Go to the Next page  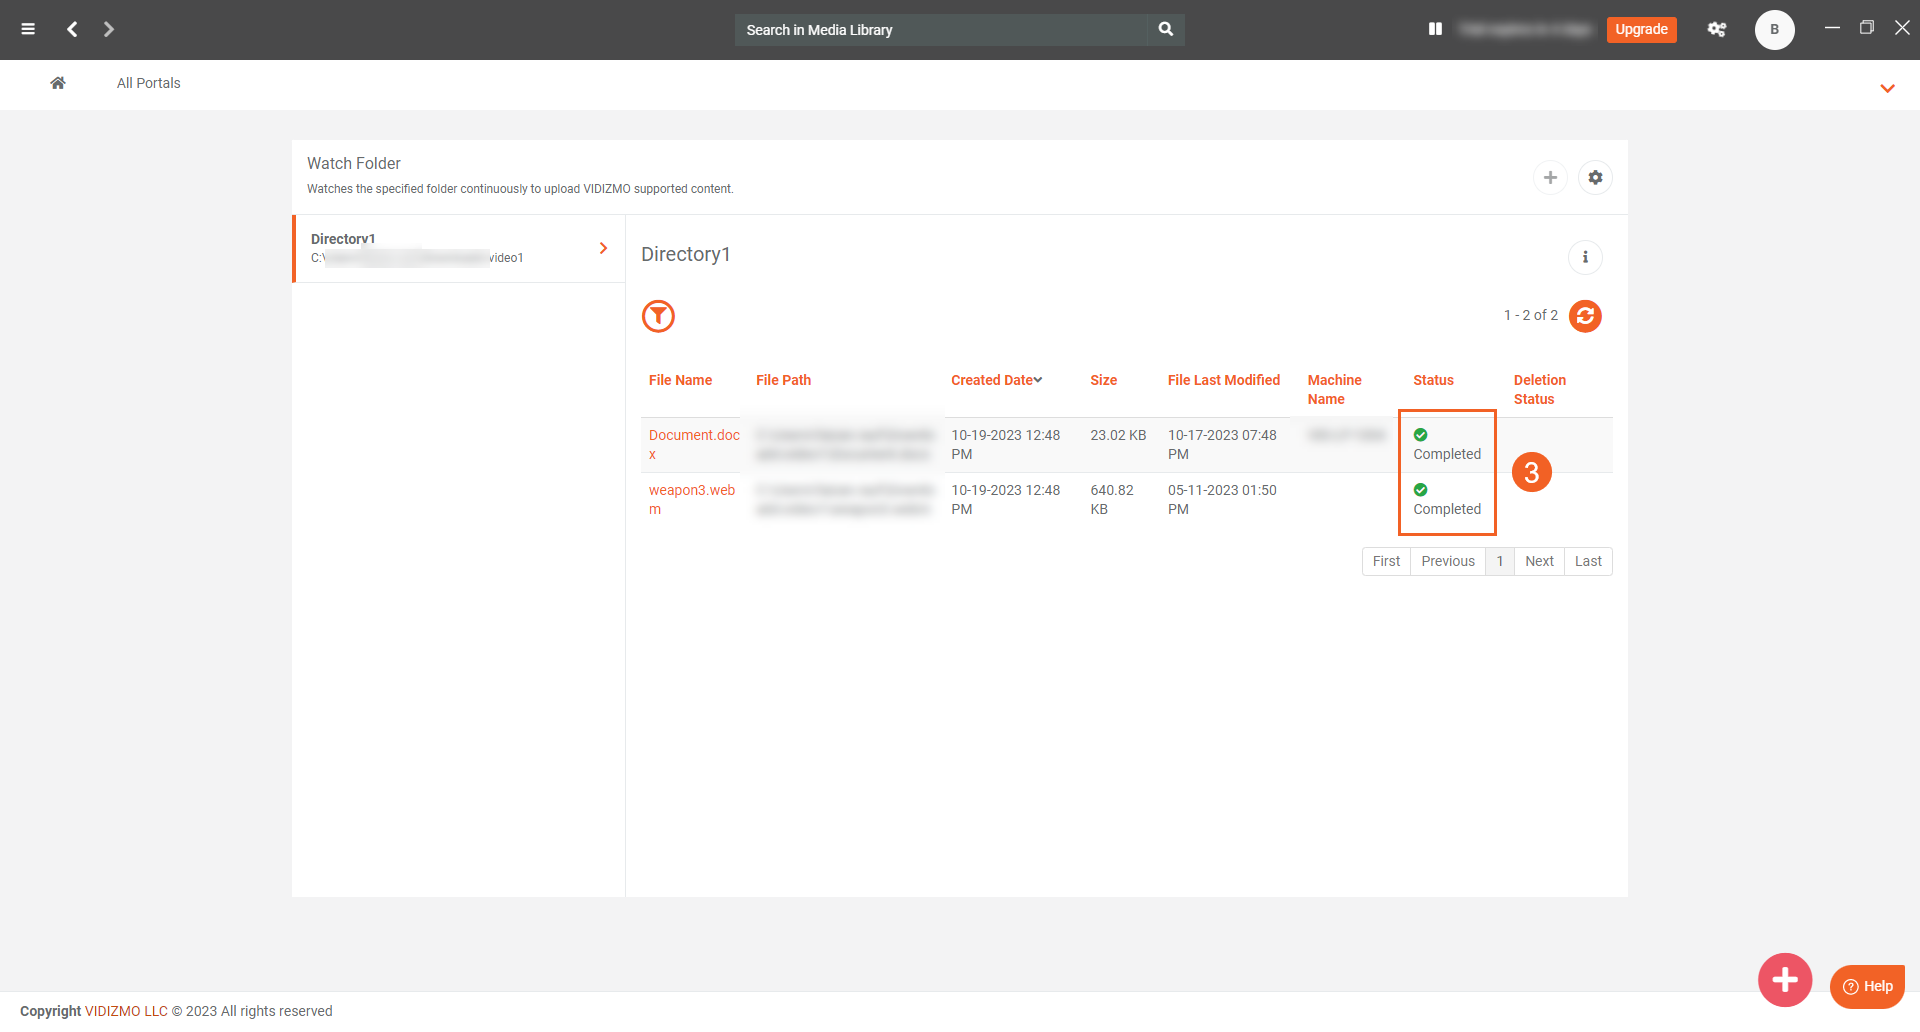click(1539, 561)
